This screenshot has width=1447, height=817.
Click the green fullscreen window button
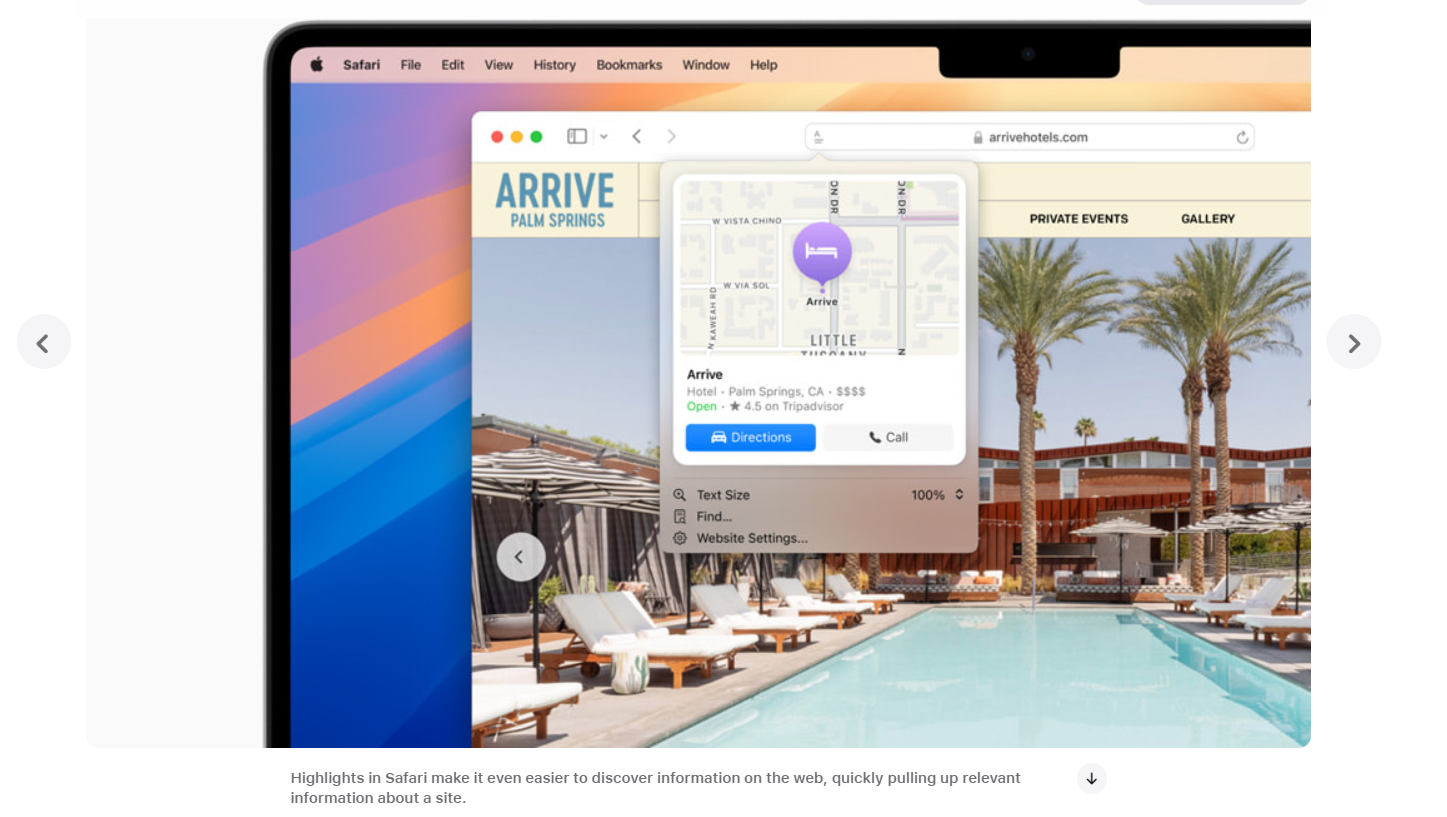536,137
